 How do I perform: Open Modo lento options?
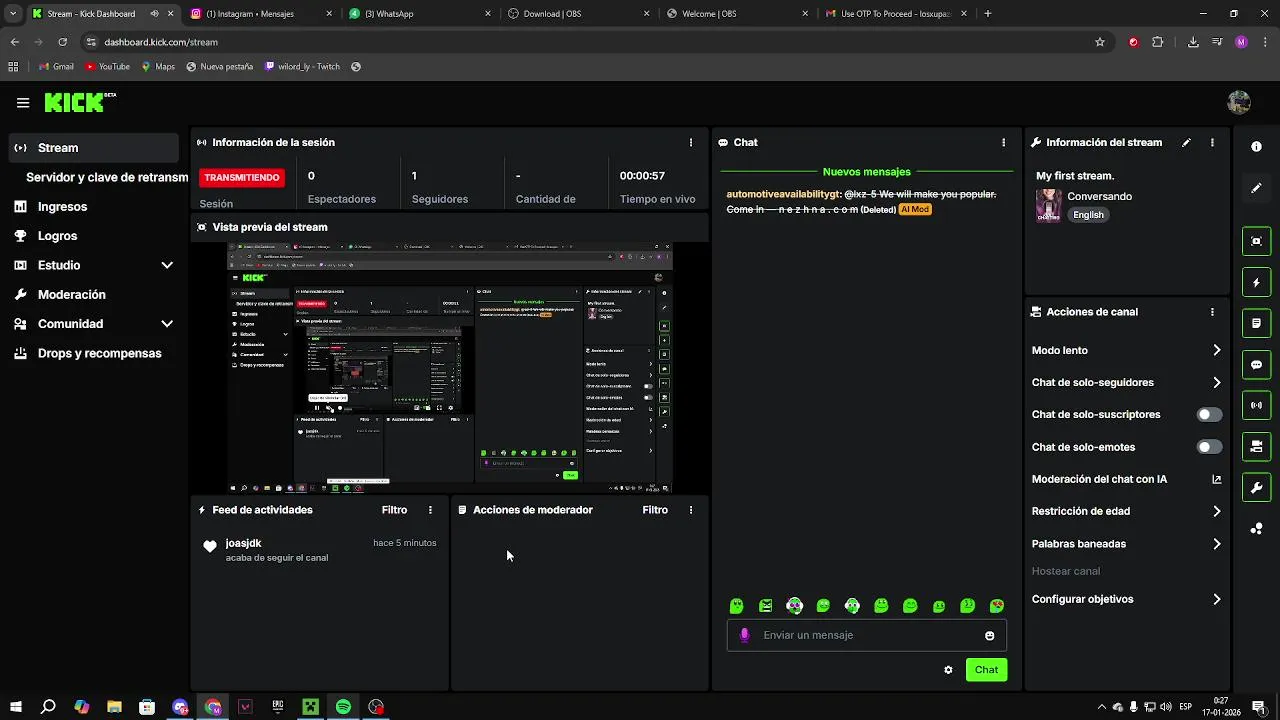click(x=1126, y=350)
